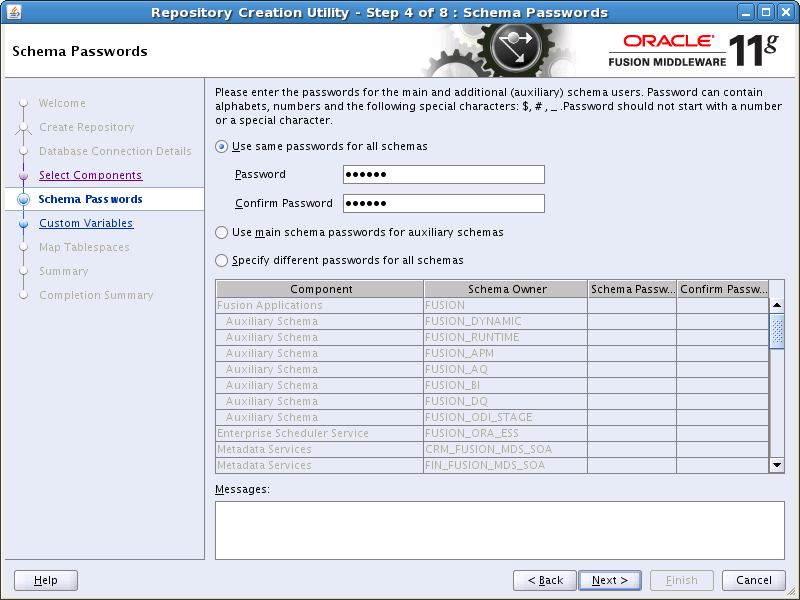Click the Confirm Passw... column header

point(723,289)
